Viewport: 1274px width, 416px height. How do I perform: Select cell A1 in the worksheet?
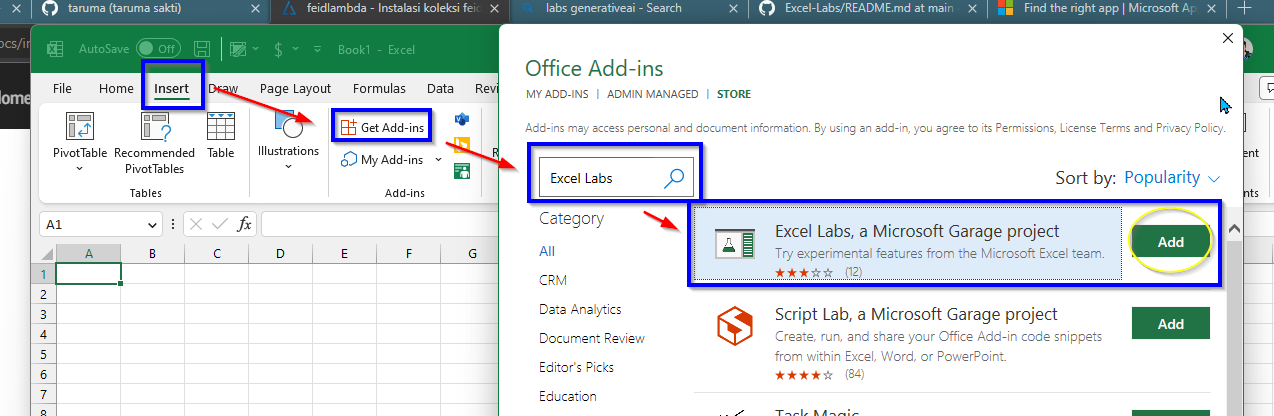[89, 273]
